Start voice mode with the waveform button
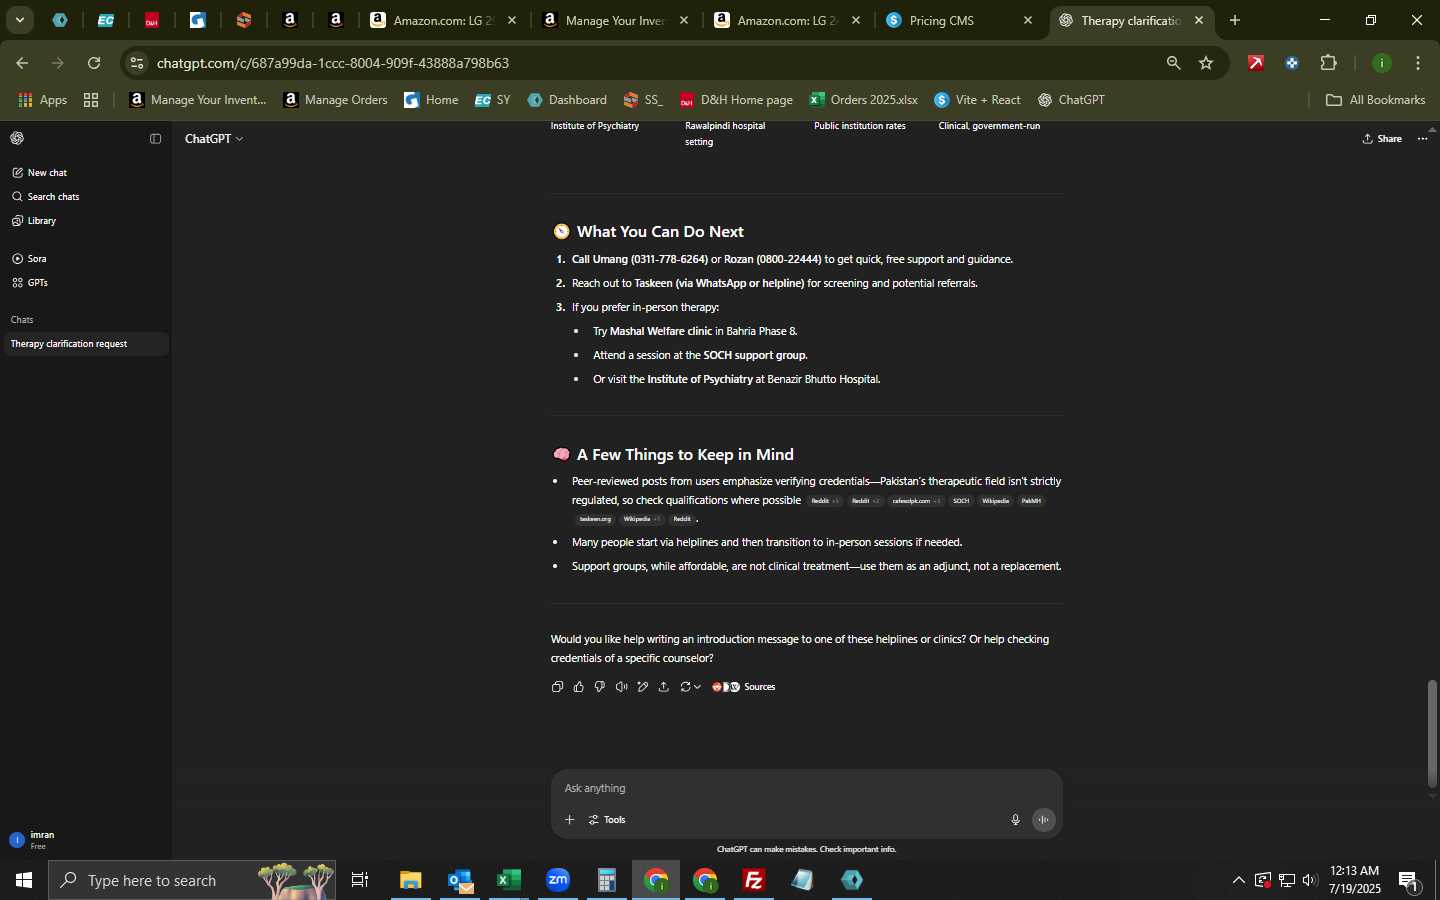The height and width of the screenshot is (900, 1440). pos(1043,820)
